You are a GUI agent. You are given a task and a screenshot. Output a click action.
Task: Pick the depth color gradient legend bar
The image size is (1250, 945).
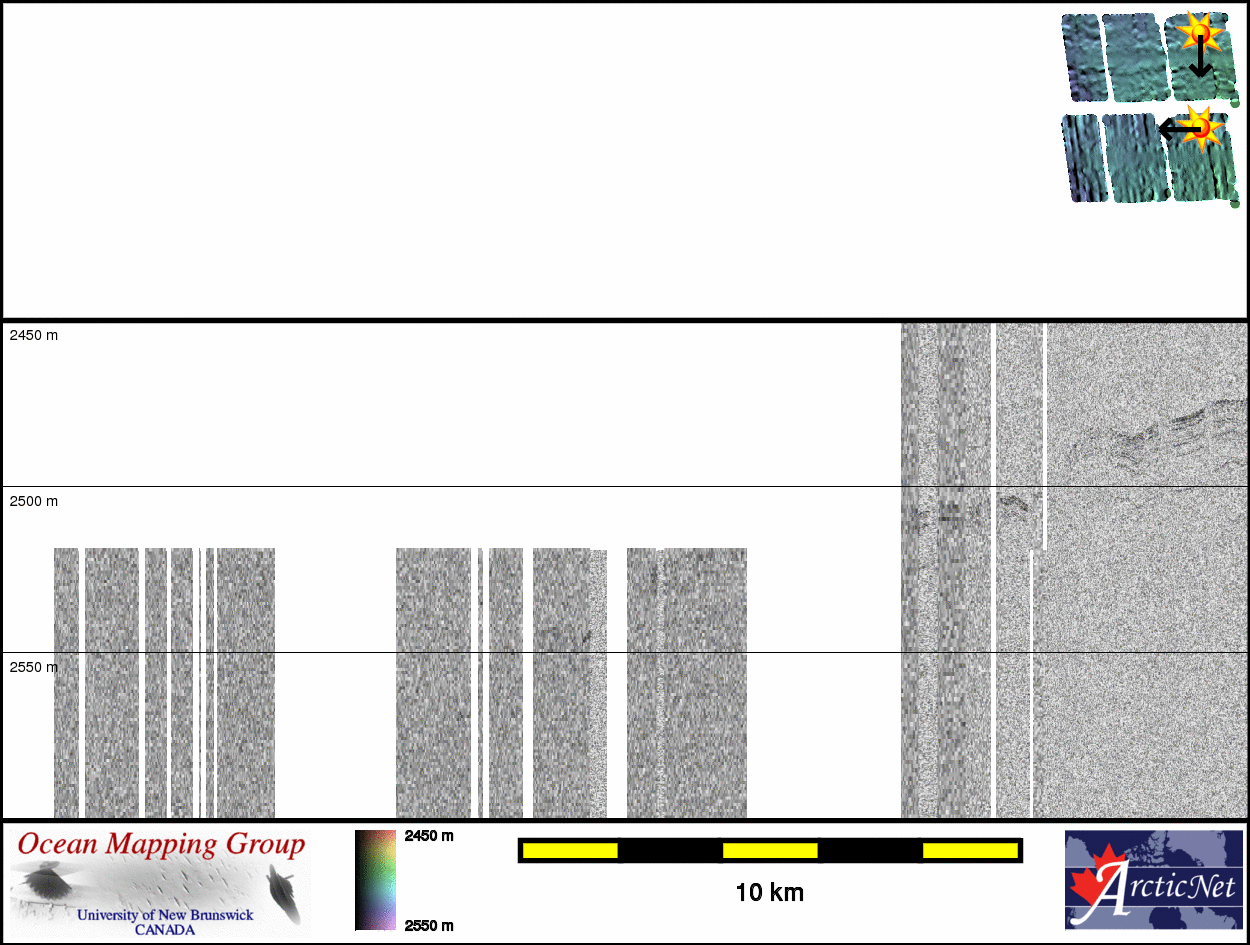375,880
